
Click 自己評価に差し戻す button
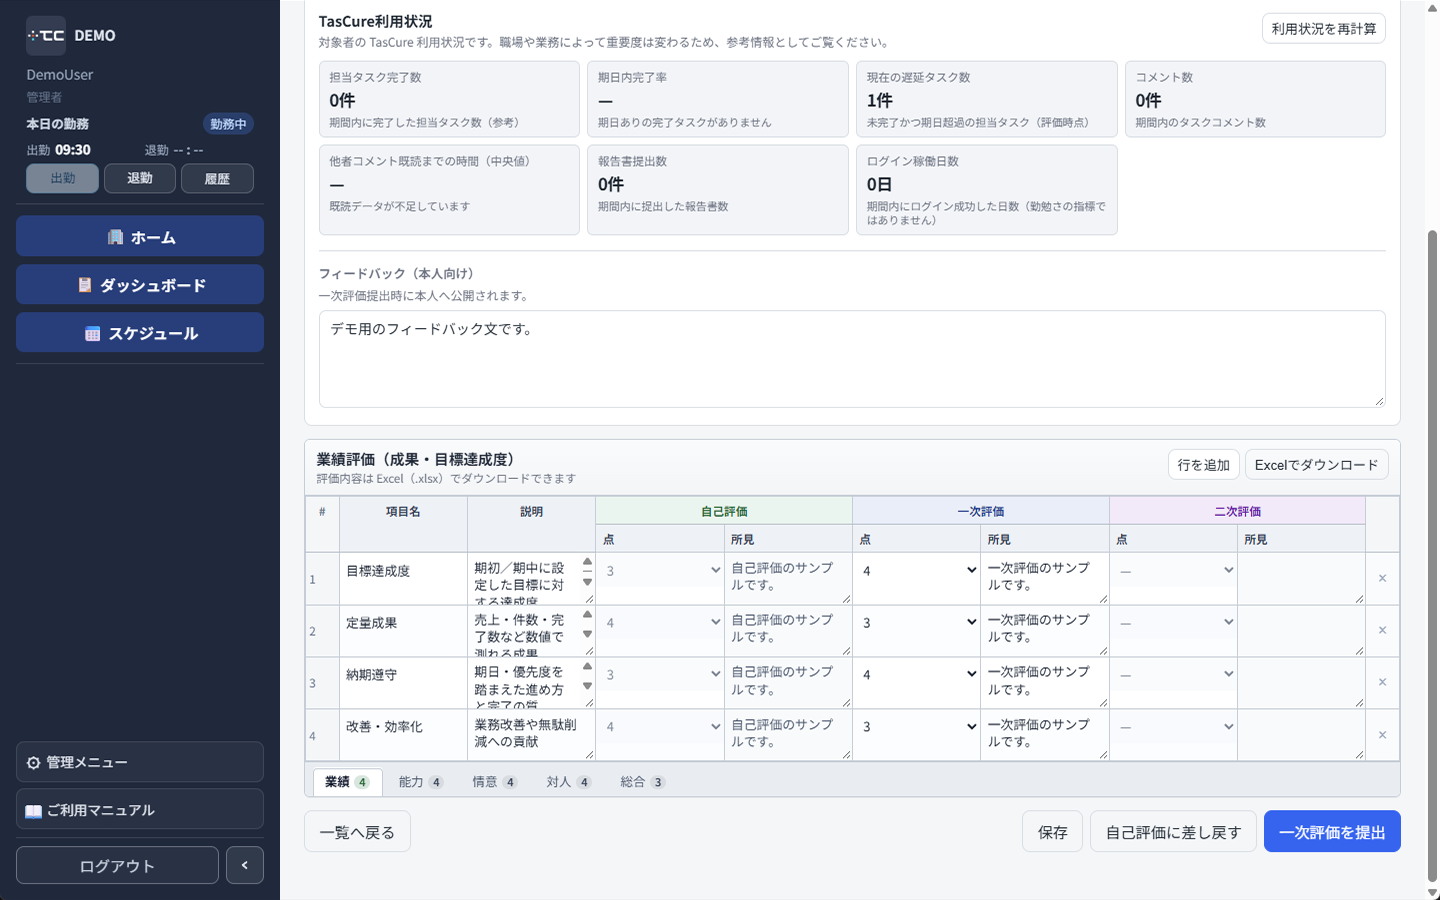coord(1173,831)
